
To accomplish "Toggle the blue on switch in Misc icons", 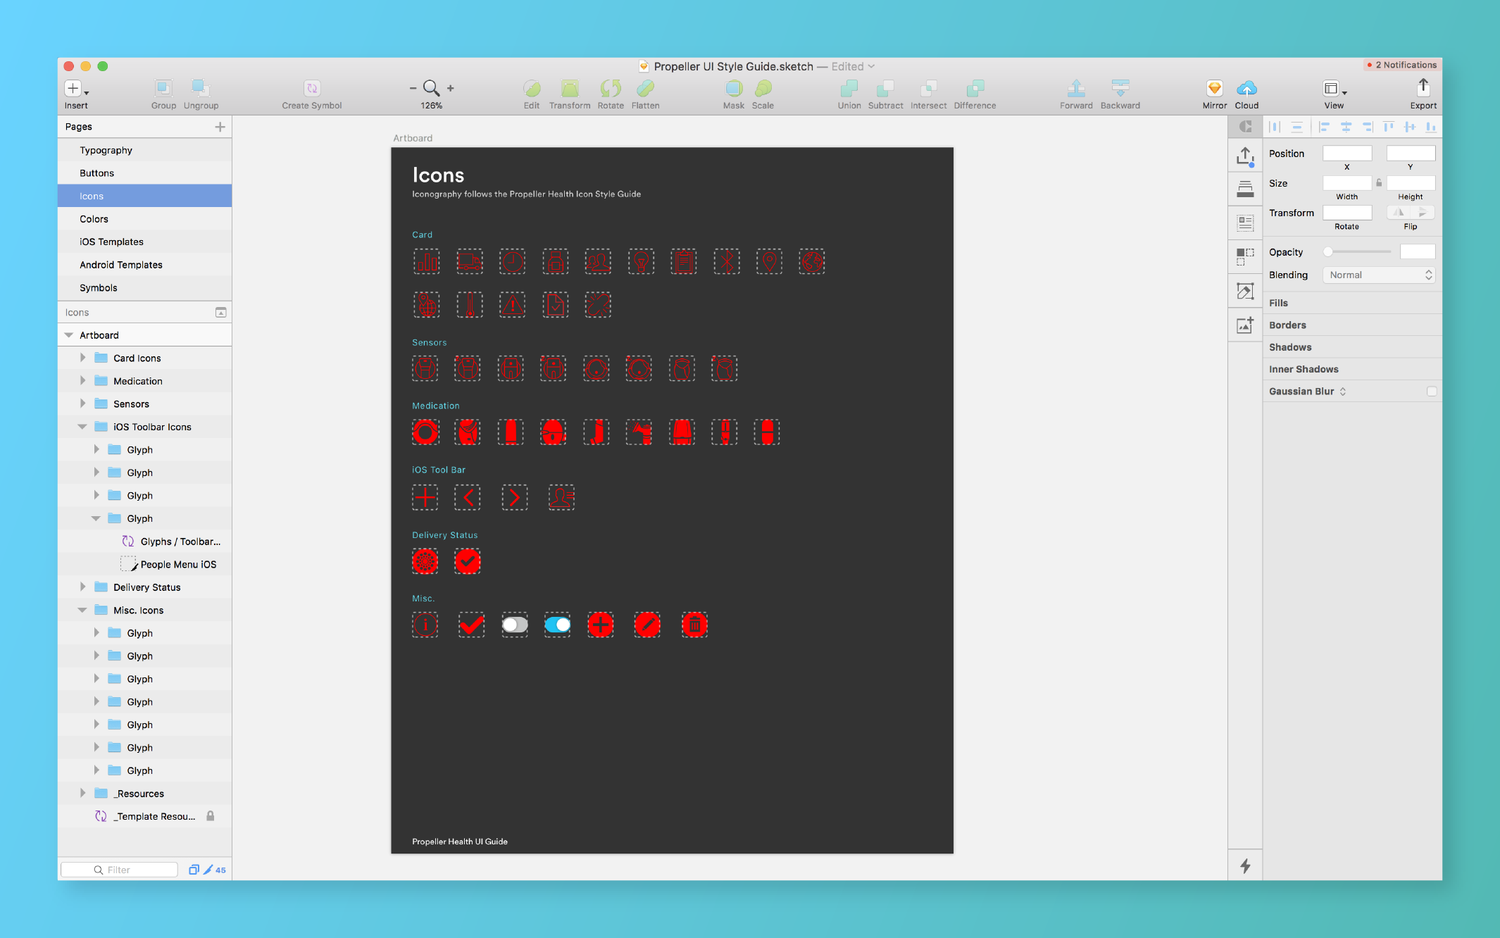I will (x=557, y=625).
